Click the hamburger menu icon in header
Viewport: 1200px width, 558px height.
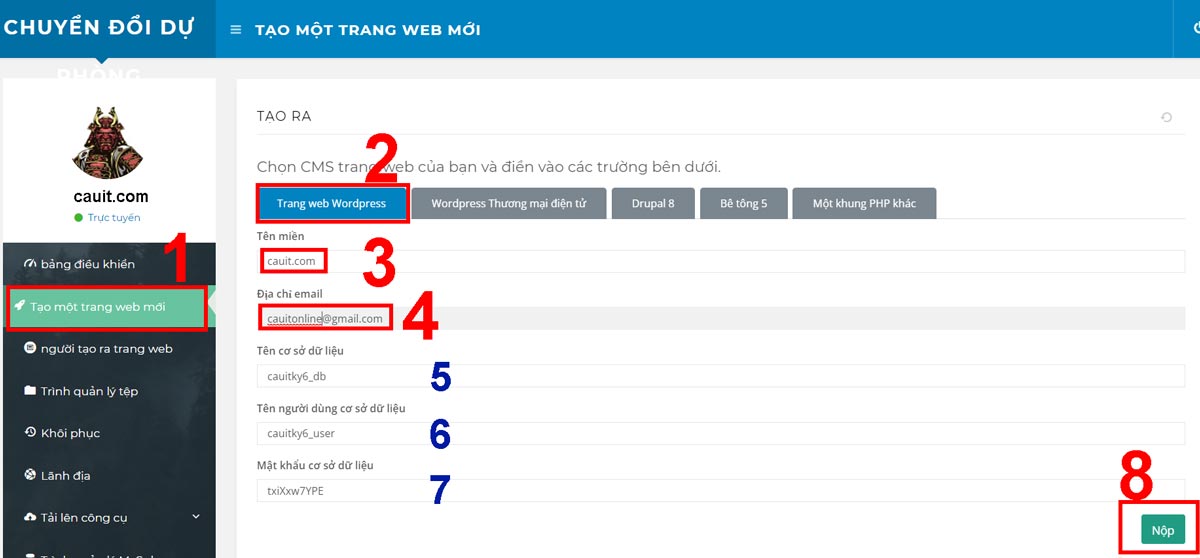236,30
